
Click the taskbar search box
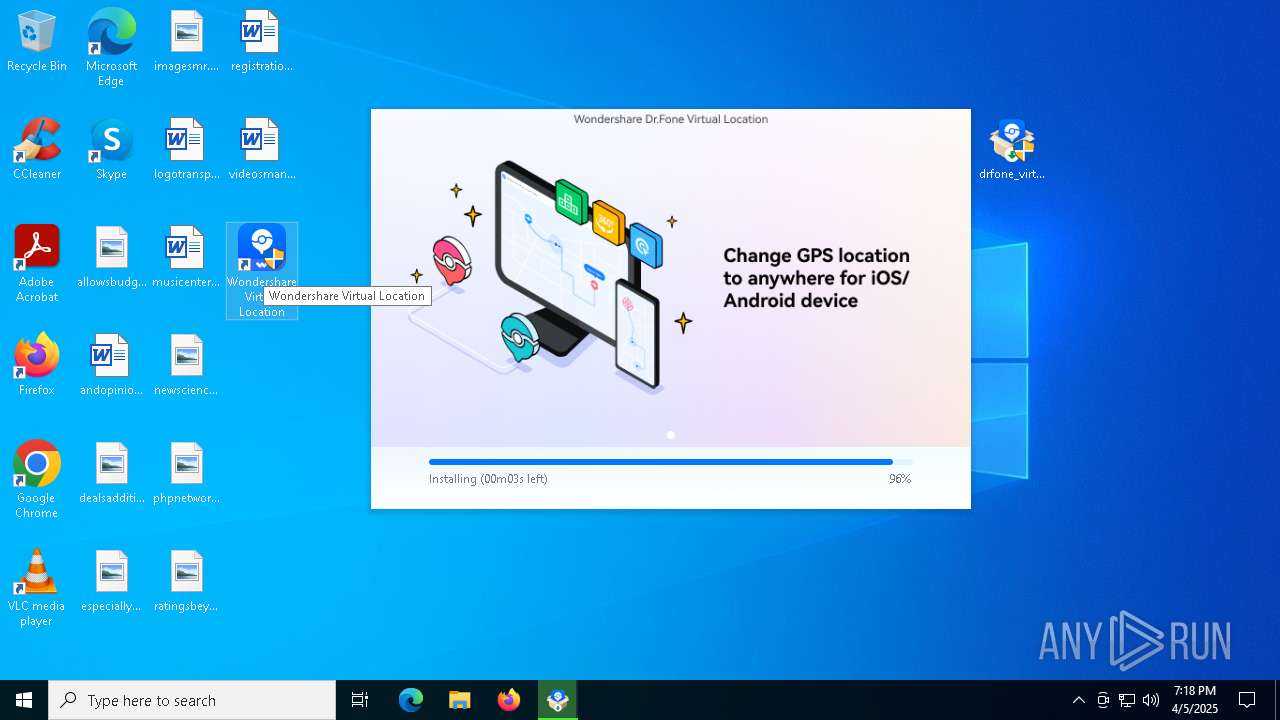pyautogui.click(x=192, y=700)
